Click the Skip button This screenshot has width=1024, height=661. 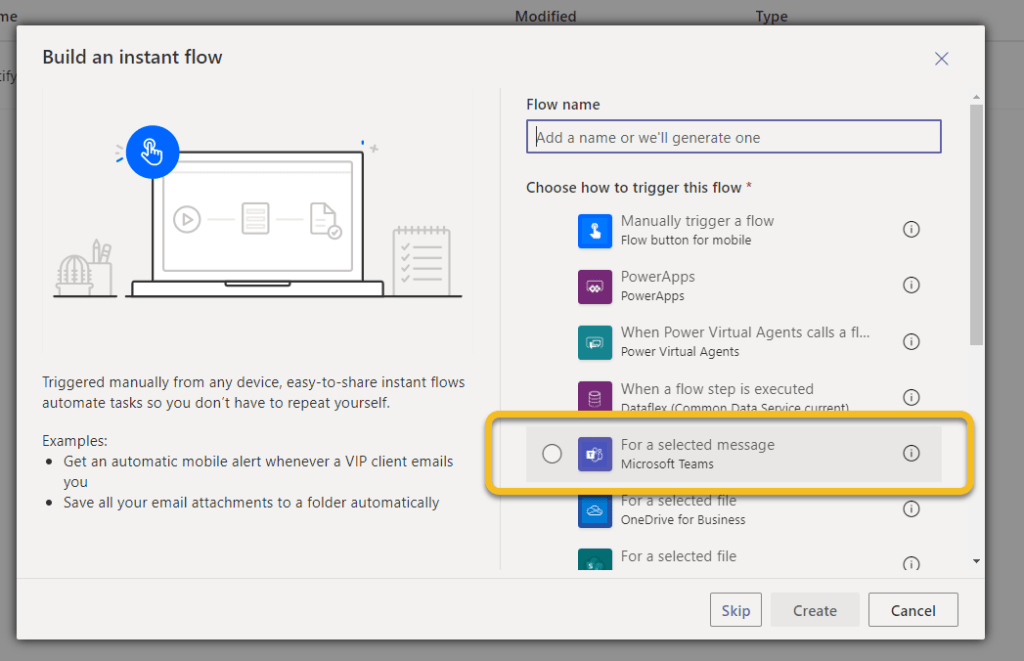coord(735,610)
